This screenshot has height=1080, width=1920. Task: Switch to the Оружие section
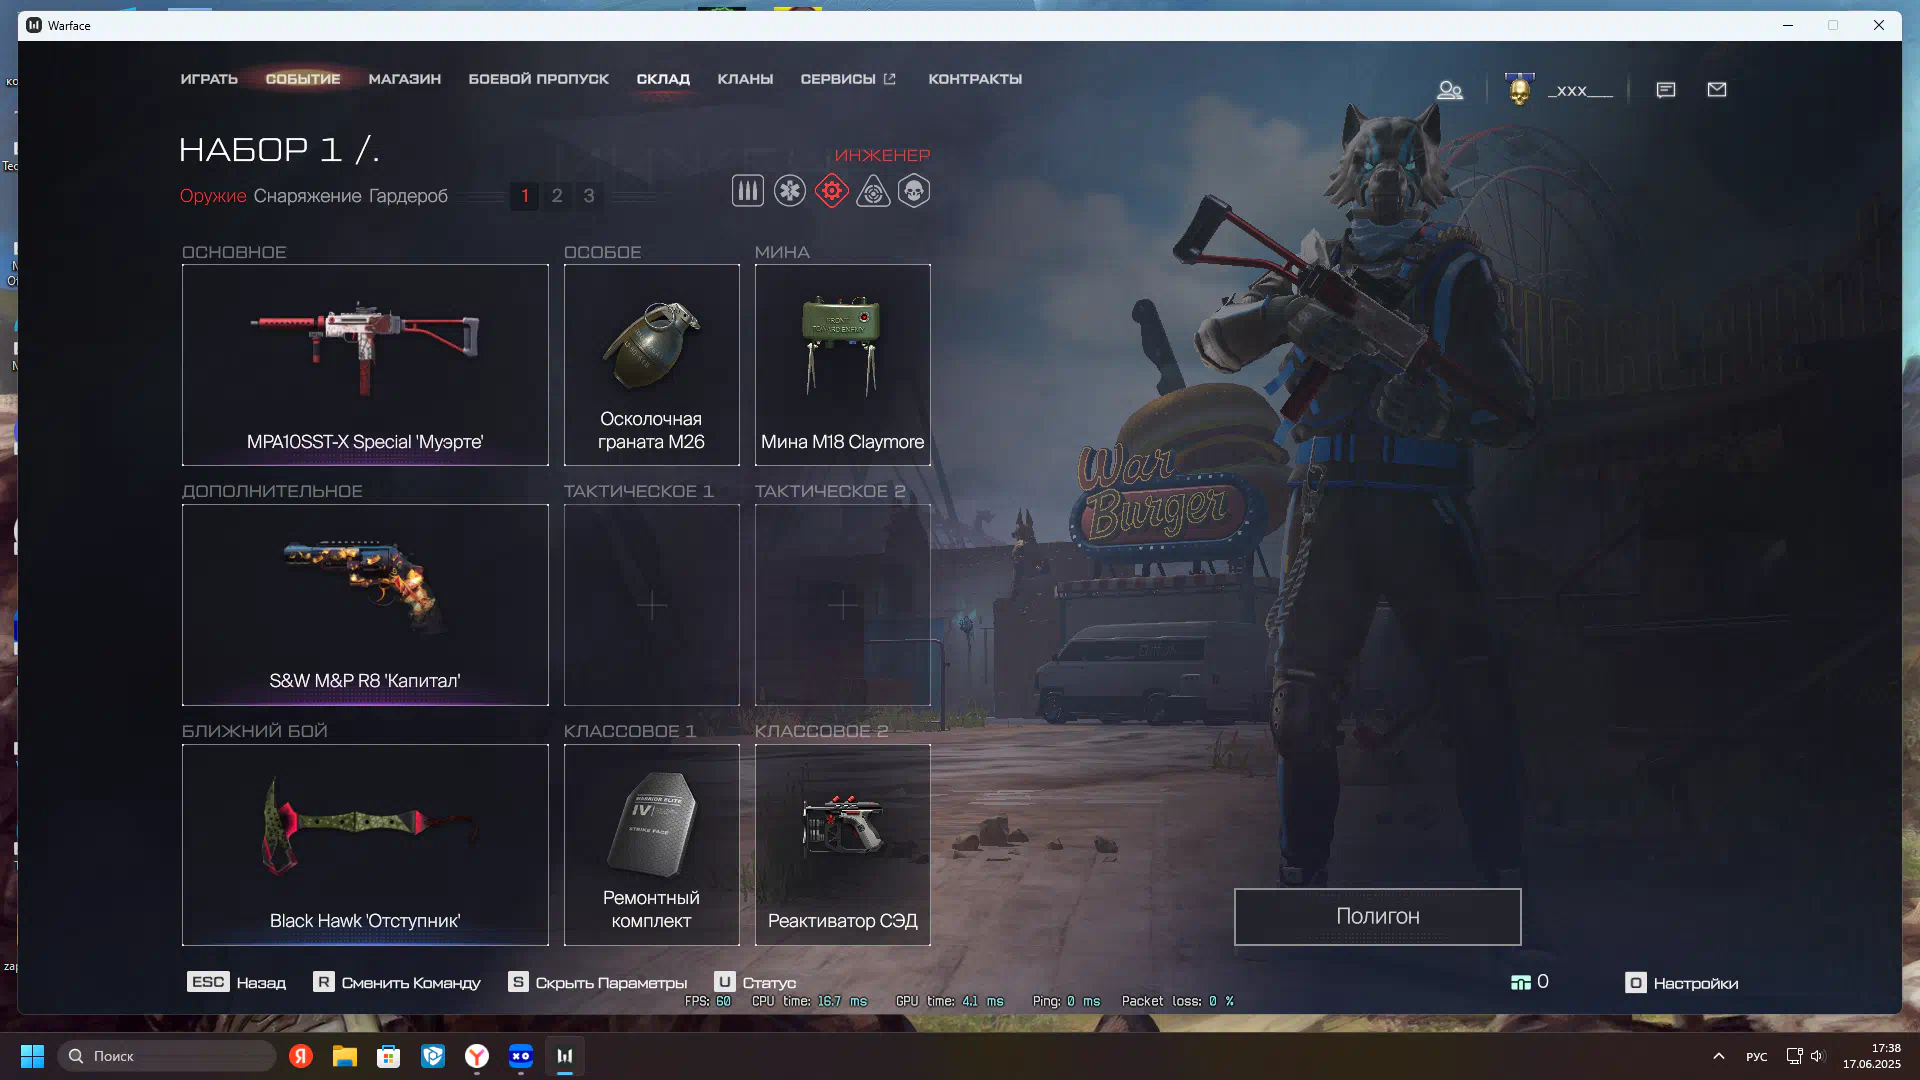pos(213,196)
